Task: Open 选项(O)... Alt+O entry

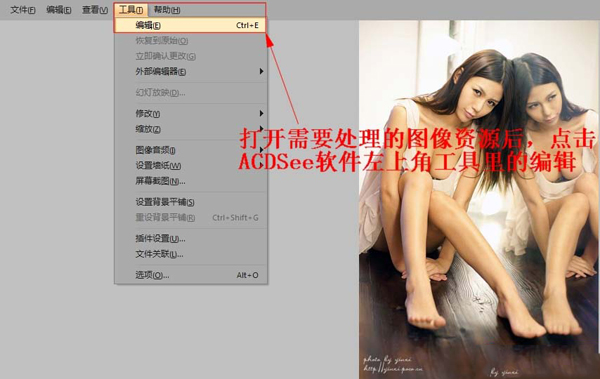Action: [x=190, y=275]
